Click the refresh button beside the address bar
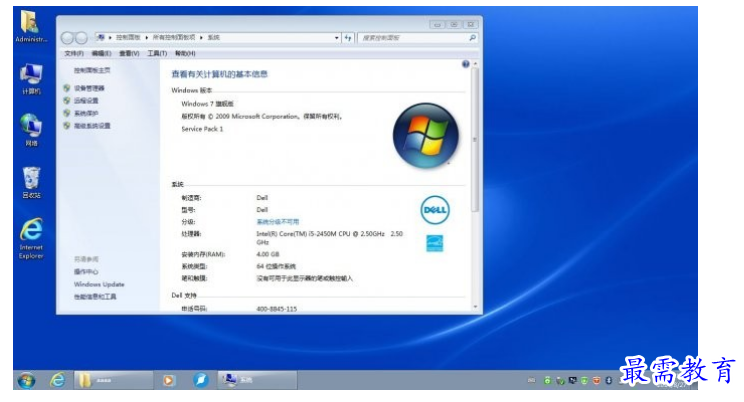The width and height of the screenshot is (744, 402). pyautogui.click(x=348, y=37)
